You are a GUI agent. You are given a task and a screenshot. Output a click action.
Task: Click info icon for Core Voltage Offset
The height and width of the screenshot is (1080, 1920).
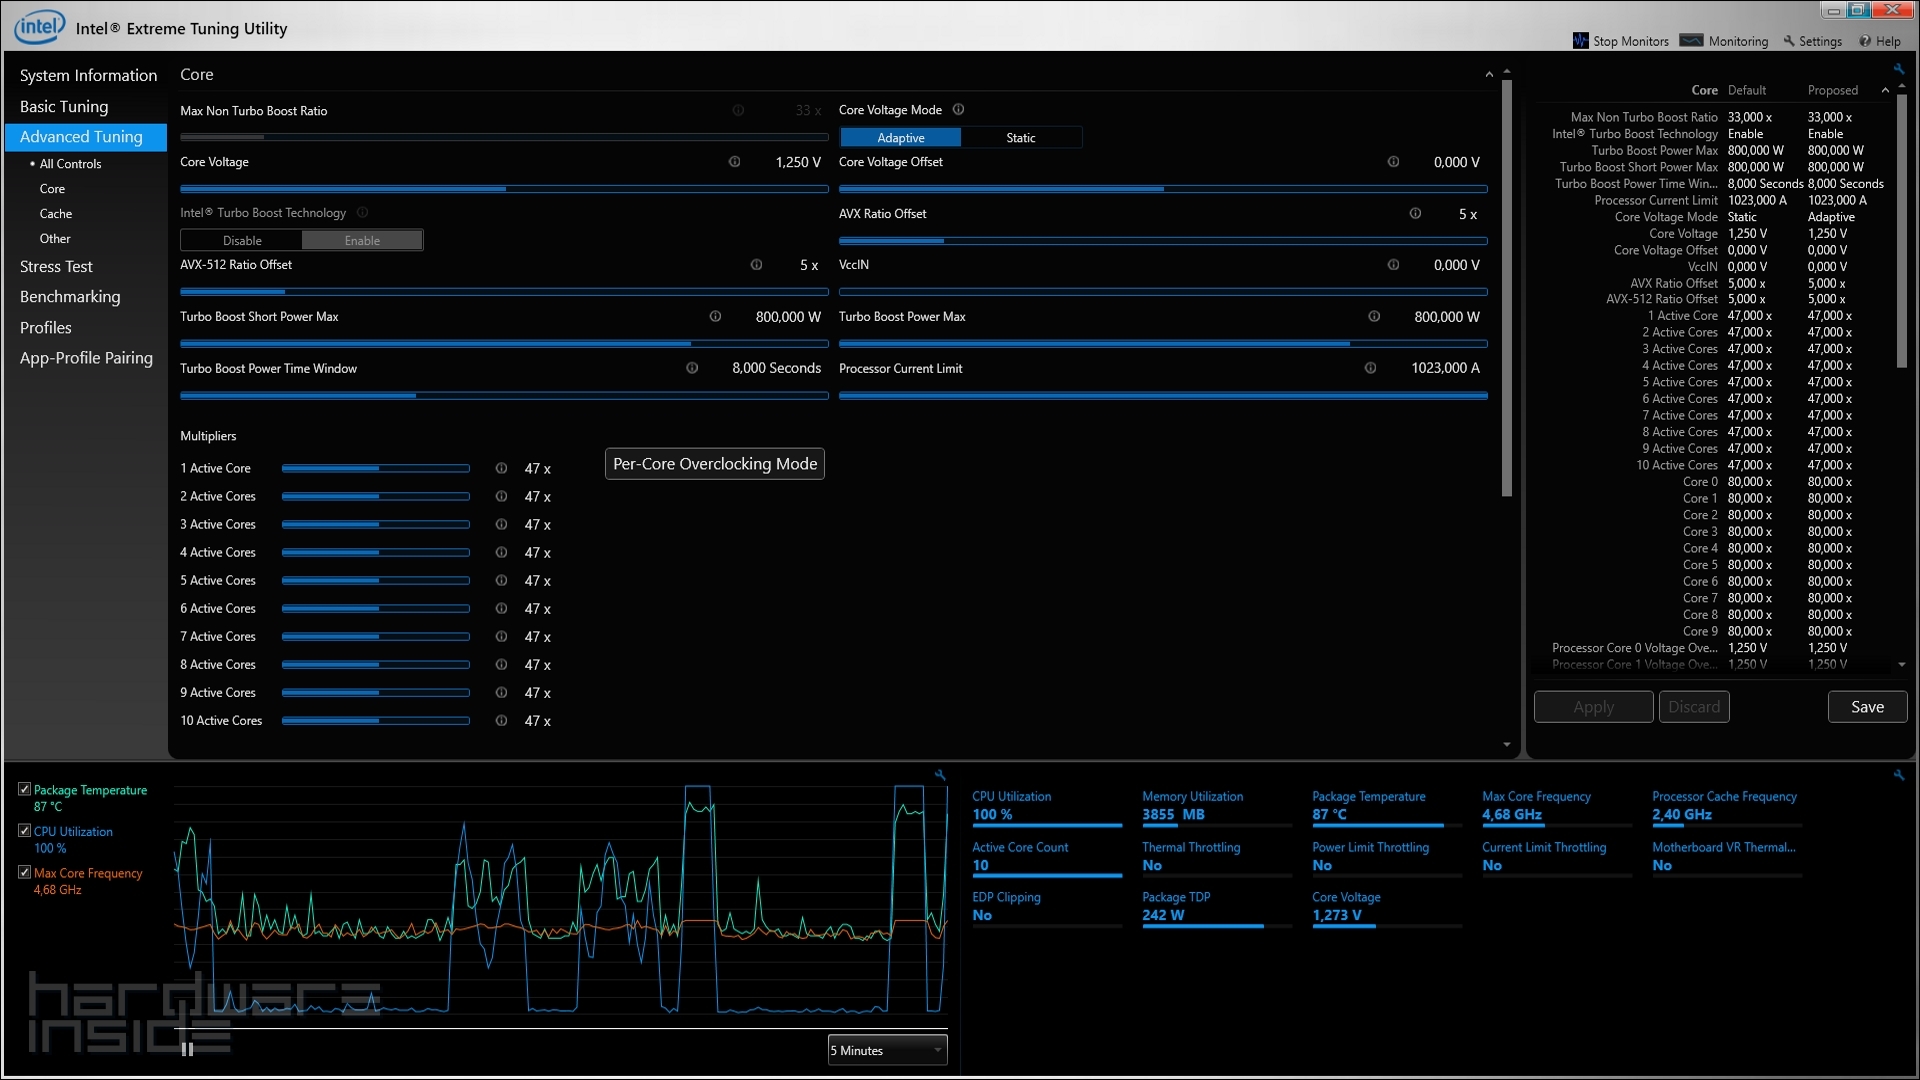click(x=1393, y=162)
